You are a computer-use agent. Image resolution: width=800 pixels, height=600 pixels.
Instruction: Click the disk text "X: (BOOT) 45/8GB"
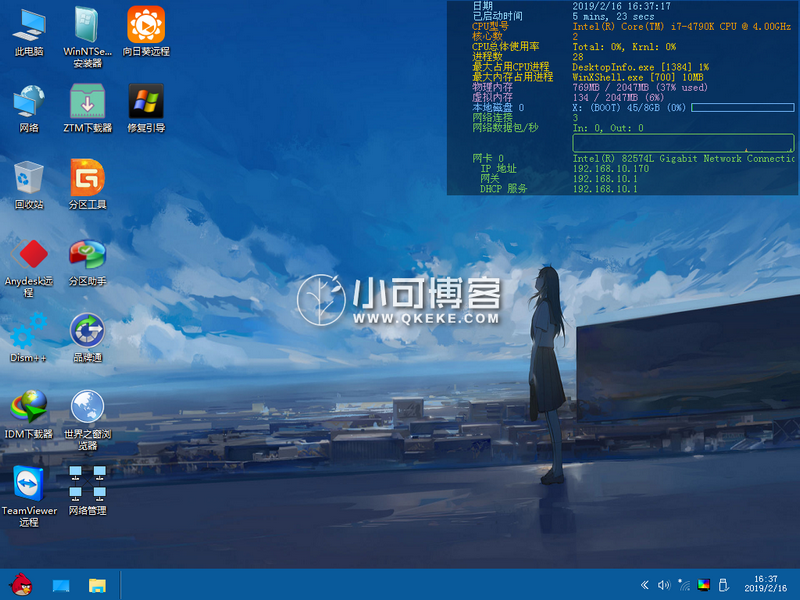pos(616,108)
